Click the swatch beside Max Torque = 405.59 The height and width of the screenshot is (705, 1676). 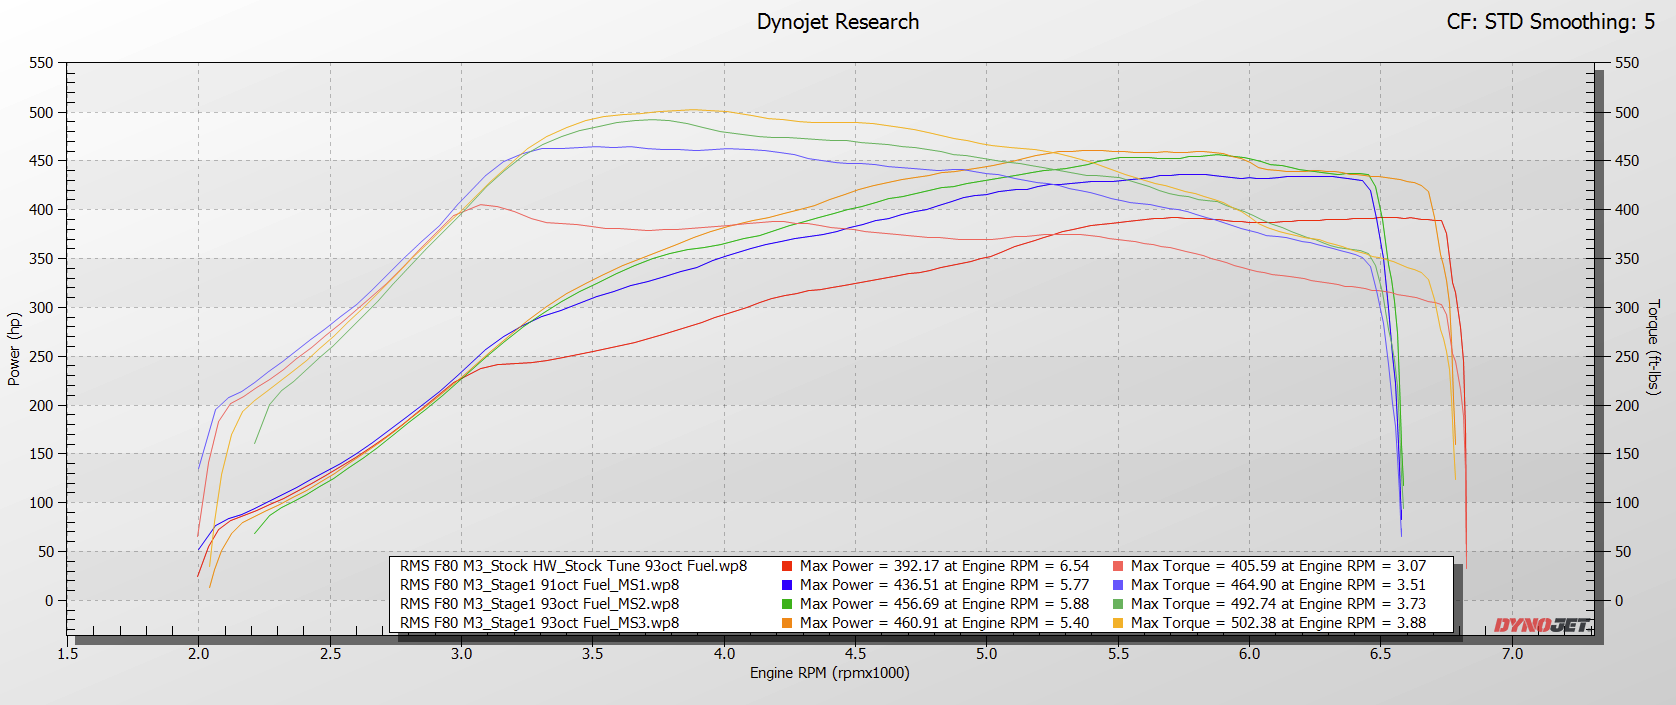[x=1118, y=566]
